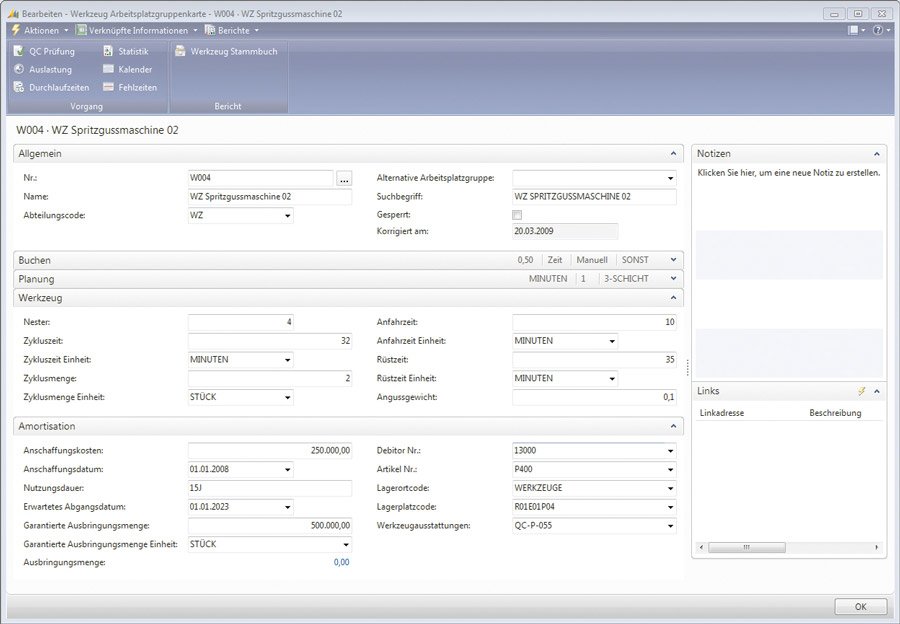Image resolution: width=900 pixels, height=624 pixels.
Task: Open Statistik from the ribbon
Action: coord(108,51)
